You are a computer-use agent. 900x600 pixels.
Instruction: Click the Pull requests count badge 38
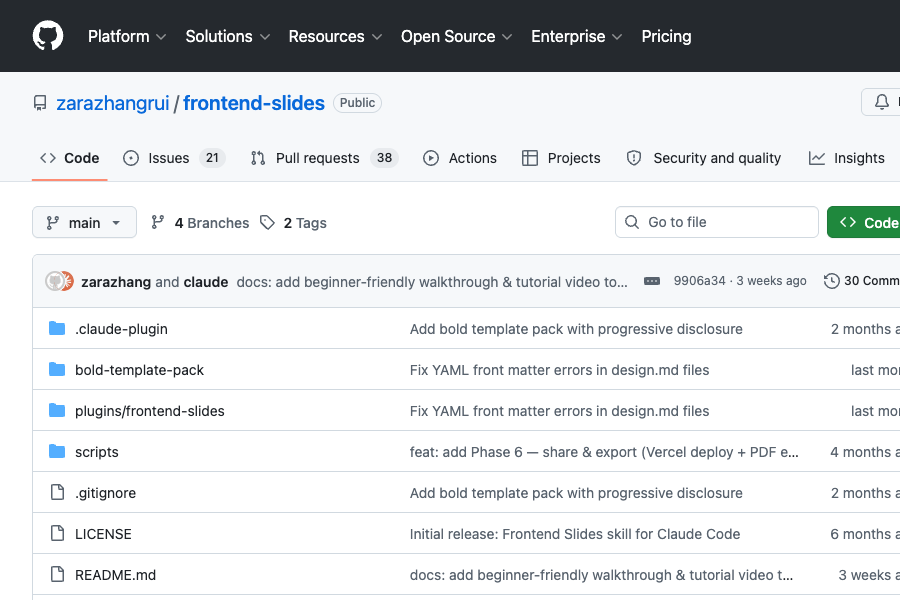384,158
